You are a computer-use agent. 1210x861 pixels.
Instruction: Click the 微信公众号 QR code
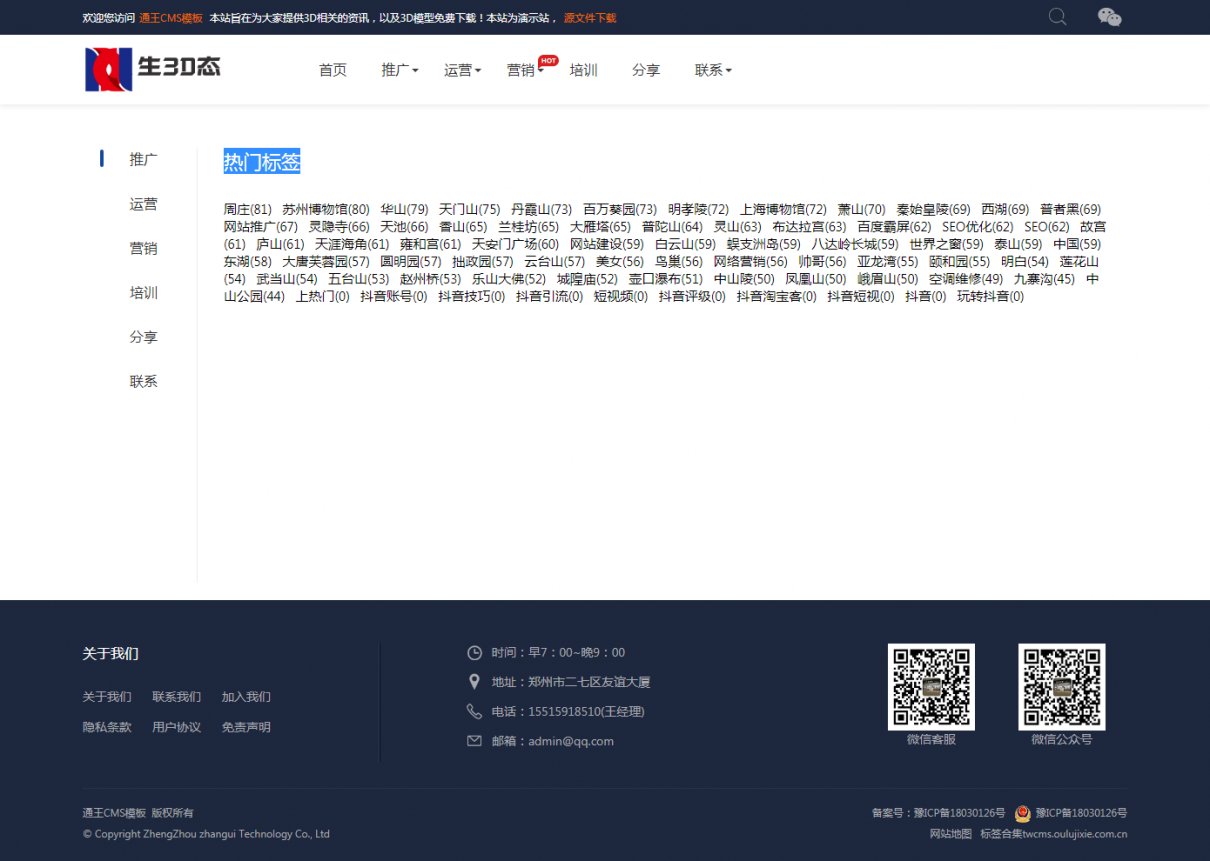(x=1061, y=686)
